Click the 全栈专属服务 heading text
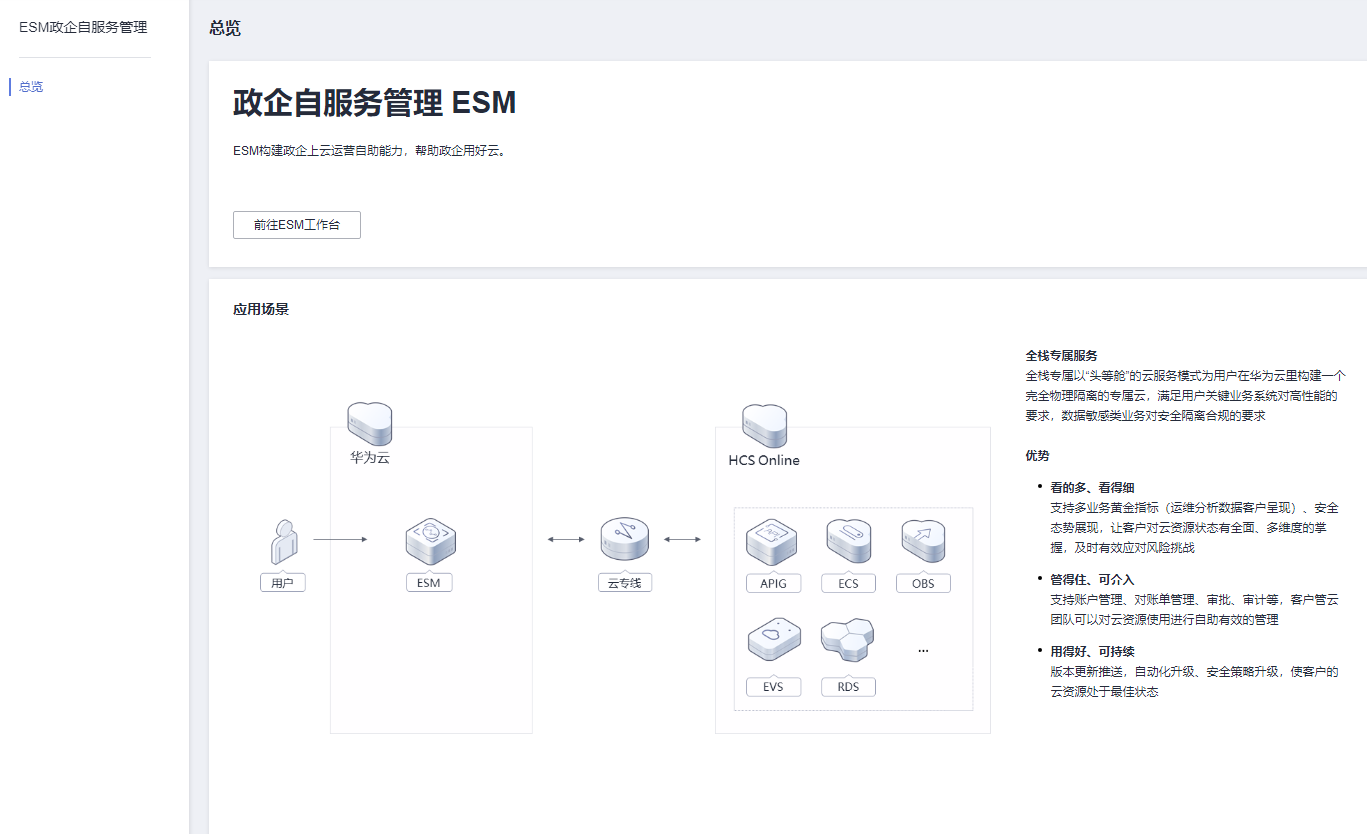 (x=1061, y=356)
